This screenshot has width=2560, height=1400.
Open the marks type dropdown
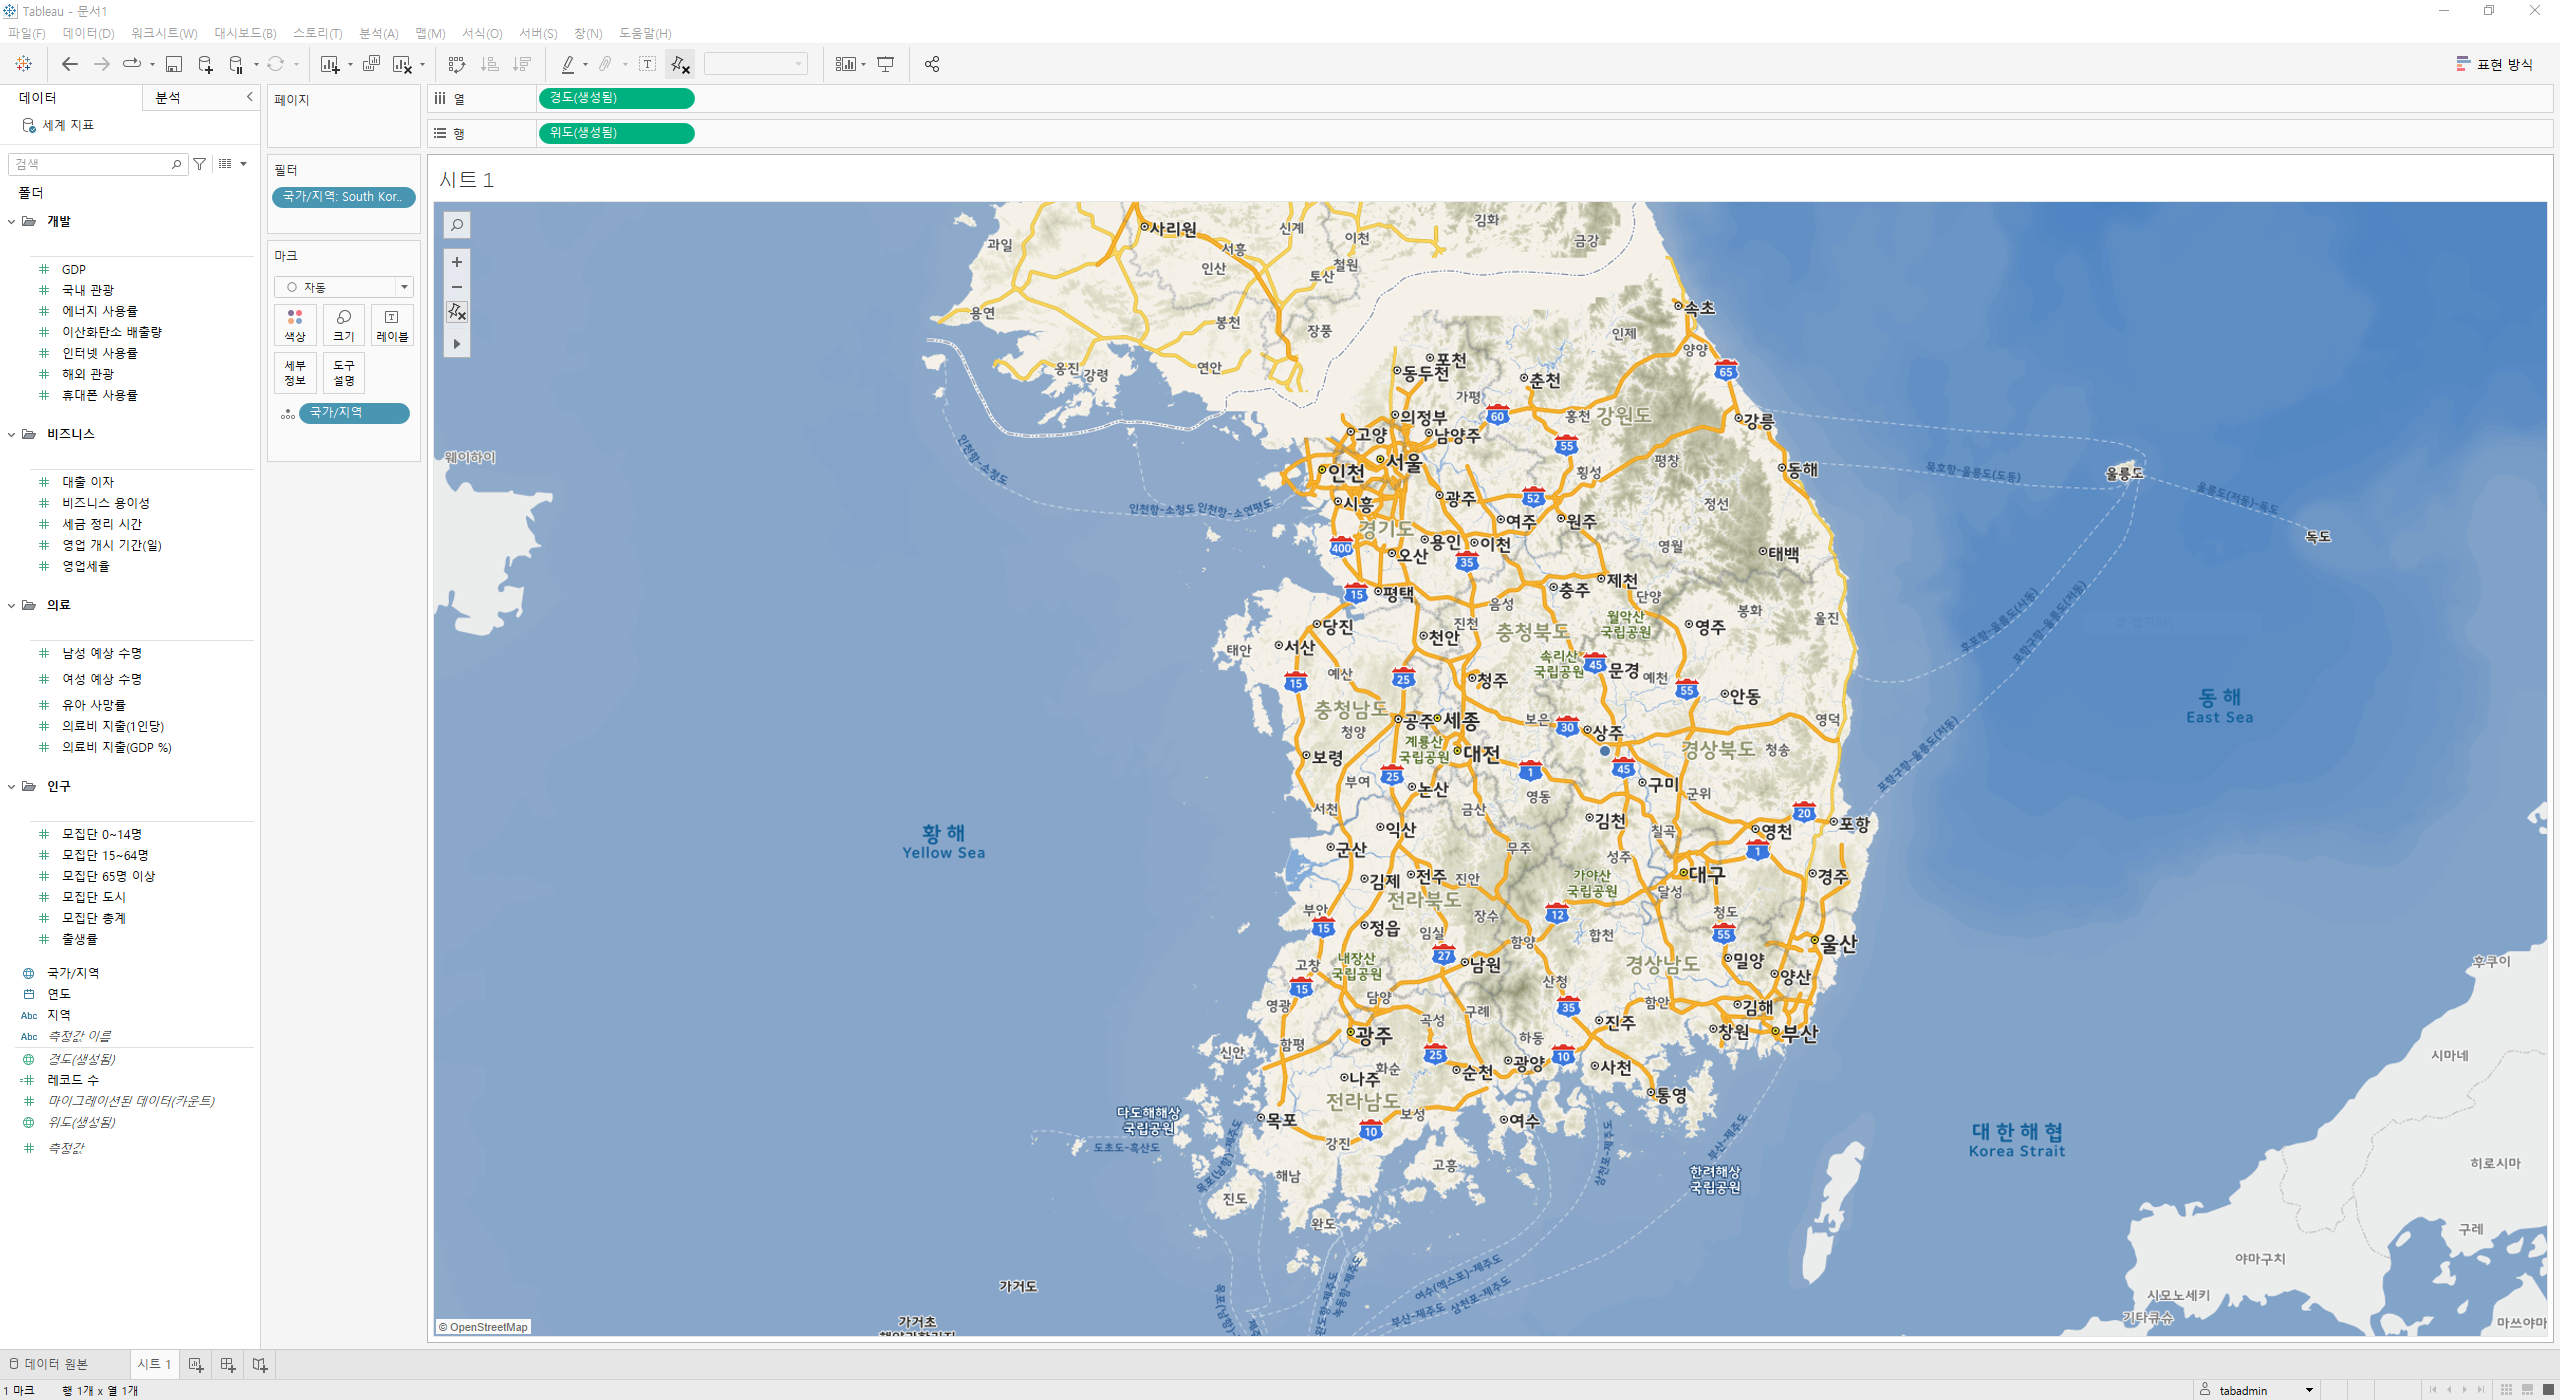tap(343, 288)
